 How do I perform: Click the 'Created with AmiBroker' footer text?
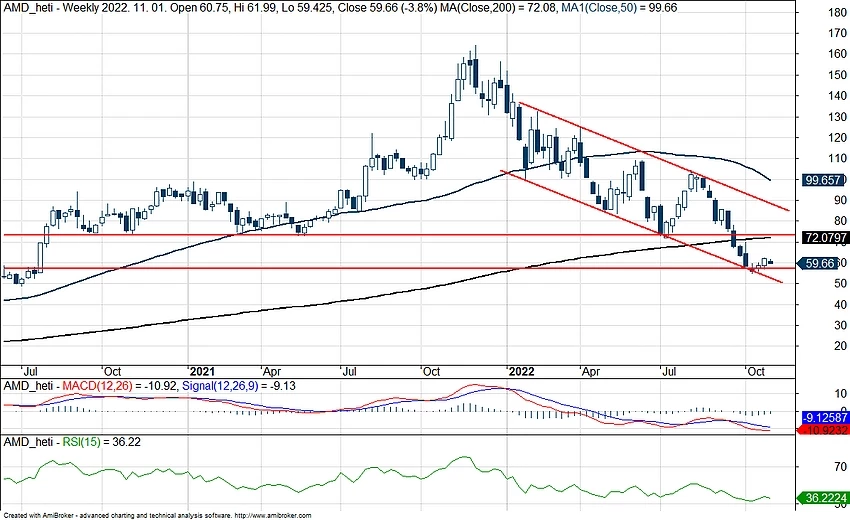click(38, 516)
